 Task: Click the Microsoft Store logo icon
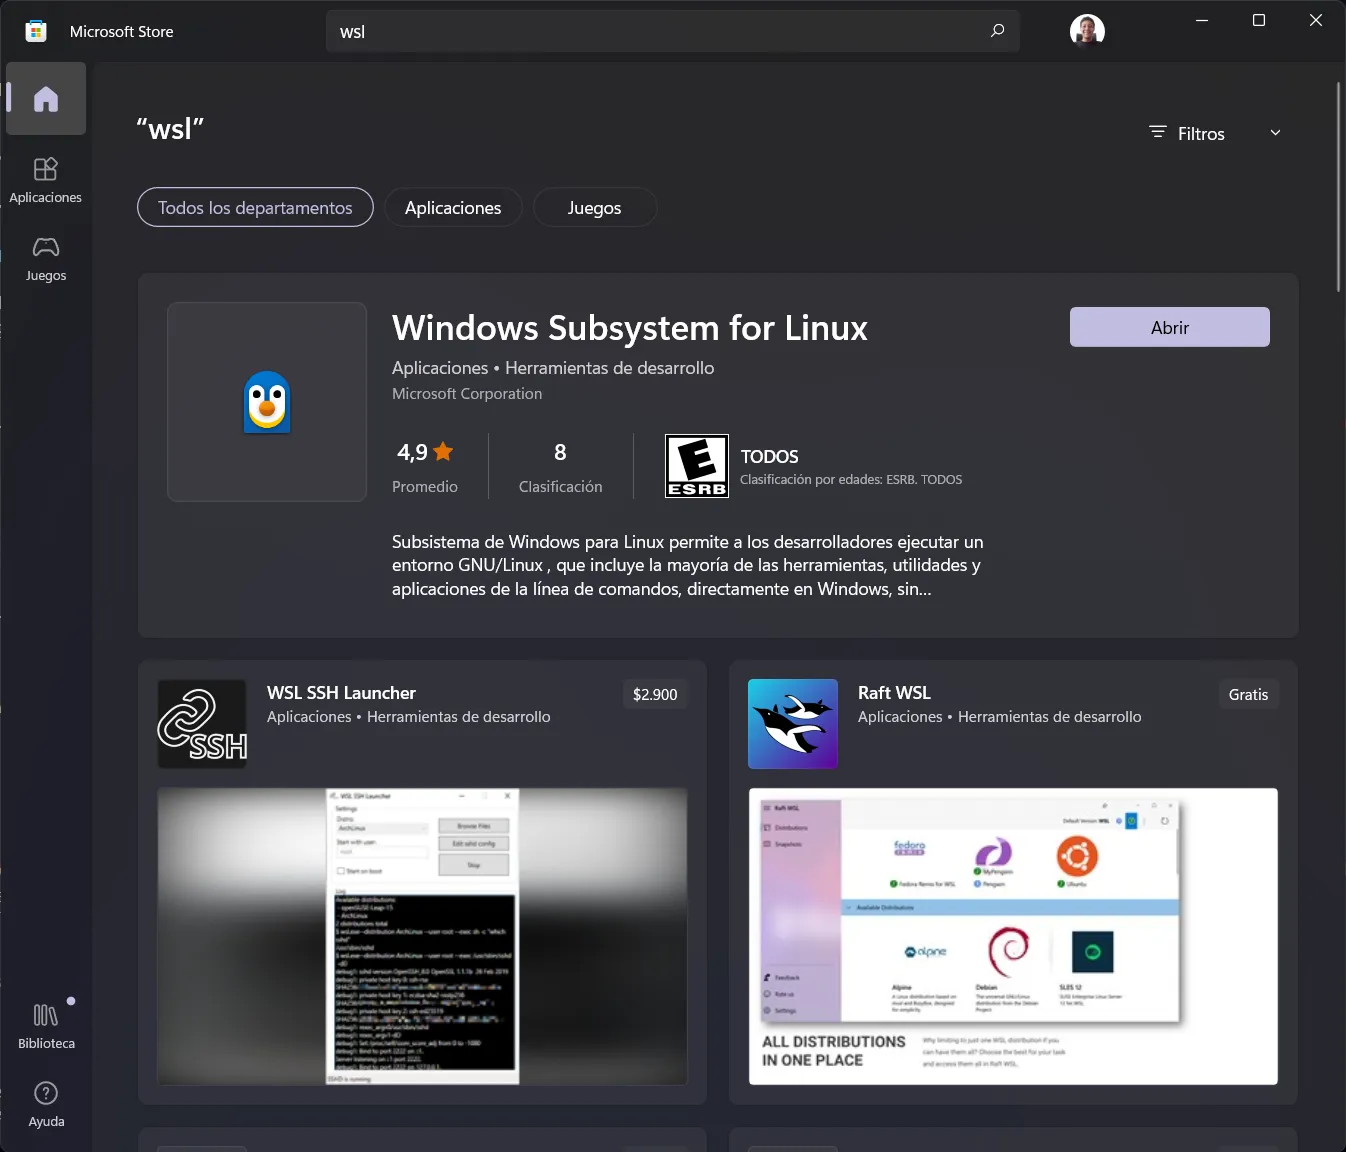[36, 31]
